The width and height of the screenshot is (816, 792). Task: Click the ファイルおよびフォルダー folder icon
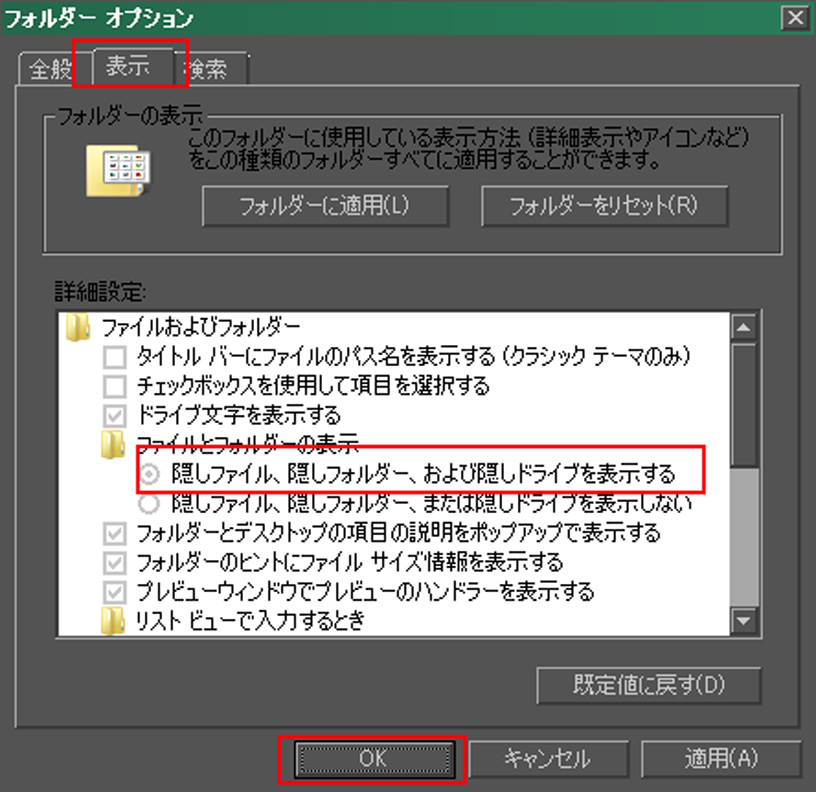(78, 327)
